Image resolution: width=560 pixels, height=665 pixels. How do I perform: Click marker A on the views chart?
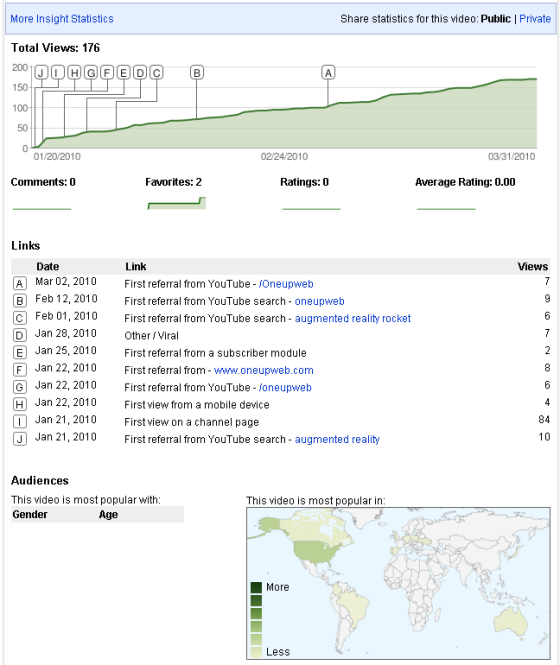328,73
